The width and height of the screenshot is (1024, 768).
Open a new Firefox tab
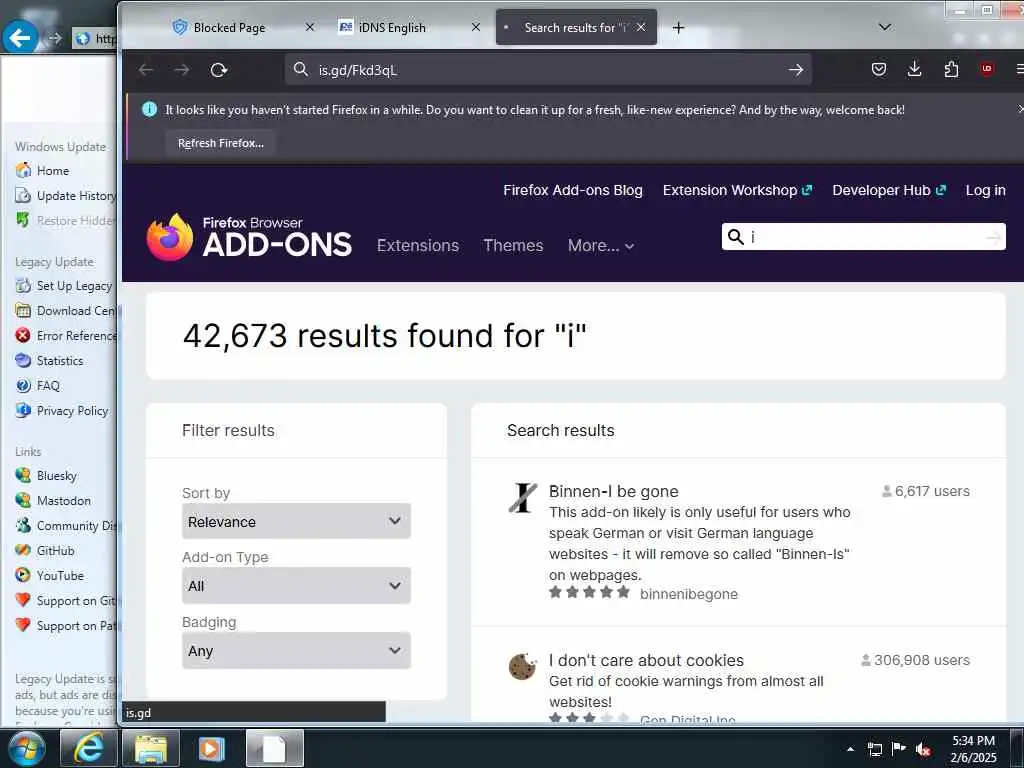click(679, 27)
